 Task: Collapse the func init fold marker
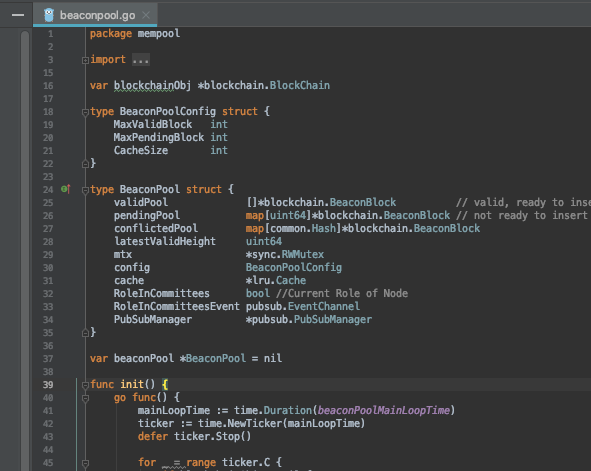coord(86,385)
